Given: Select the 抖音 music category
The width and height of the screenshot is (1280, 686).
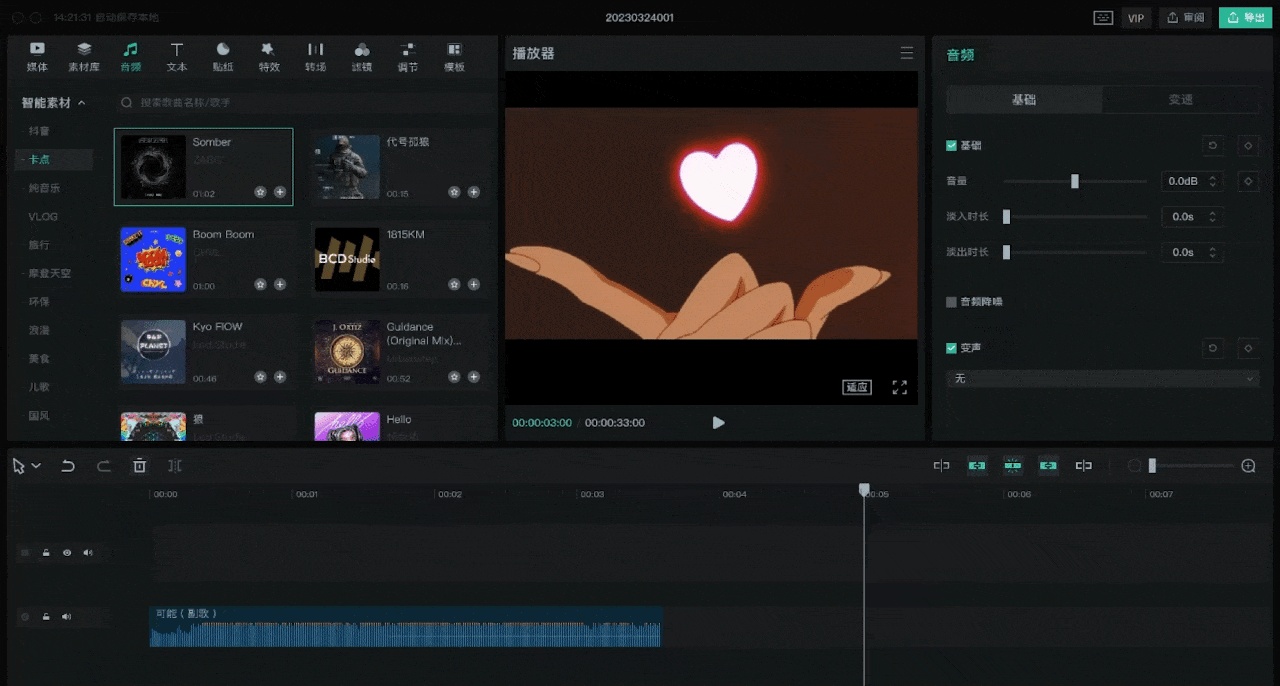Looking at the screenshot, I should pyautogui.click(x=39, y=131).
